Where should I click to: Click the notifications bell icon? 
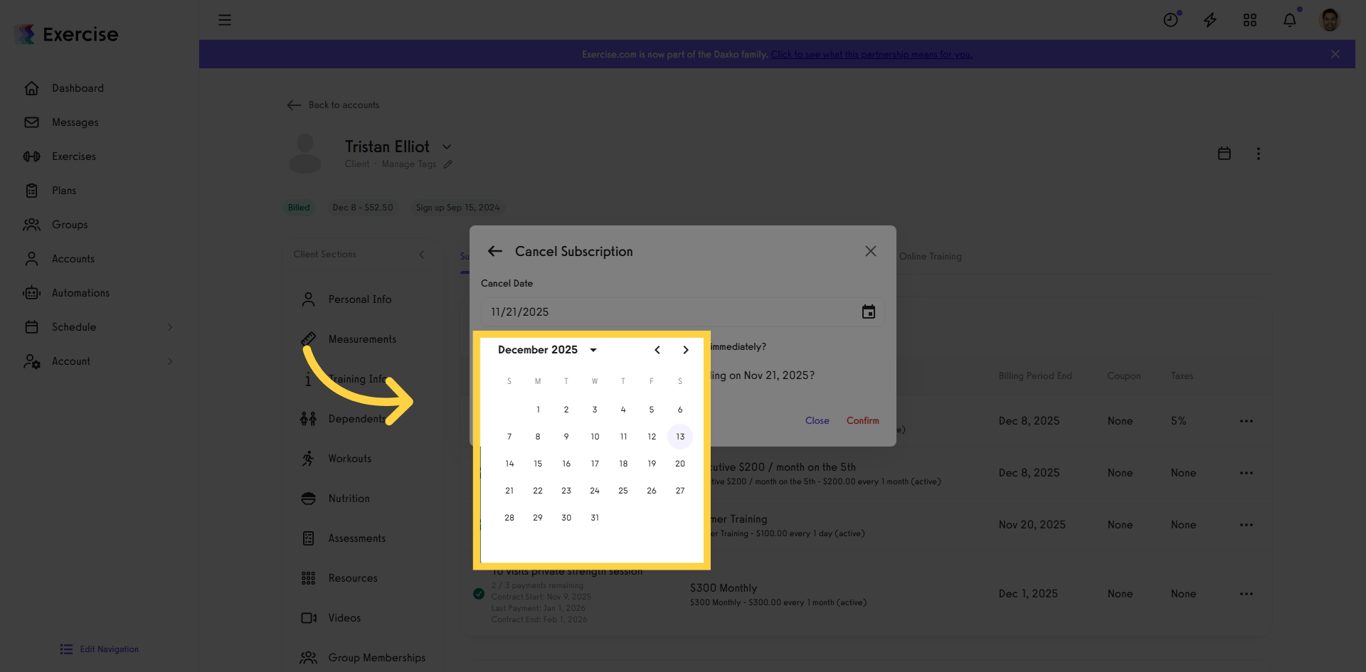pyautogui.click(x=1289, y=19)
